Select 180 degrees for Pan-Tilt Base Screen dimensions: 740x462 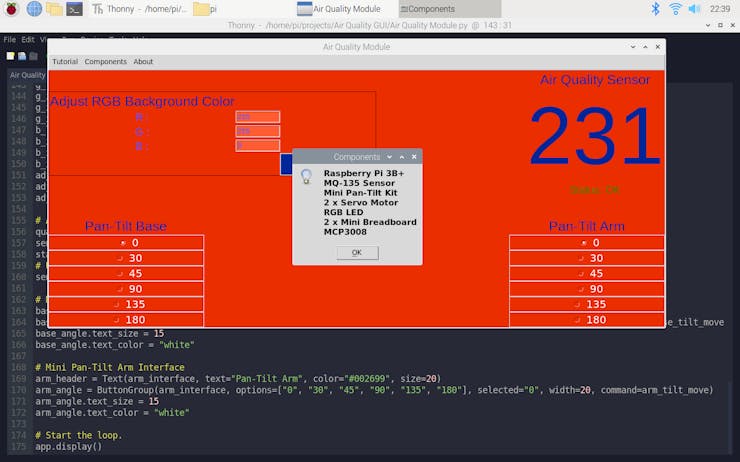126,319
